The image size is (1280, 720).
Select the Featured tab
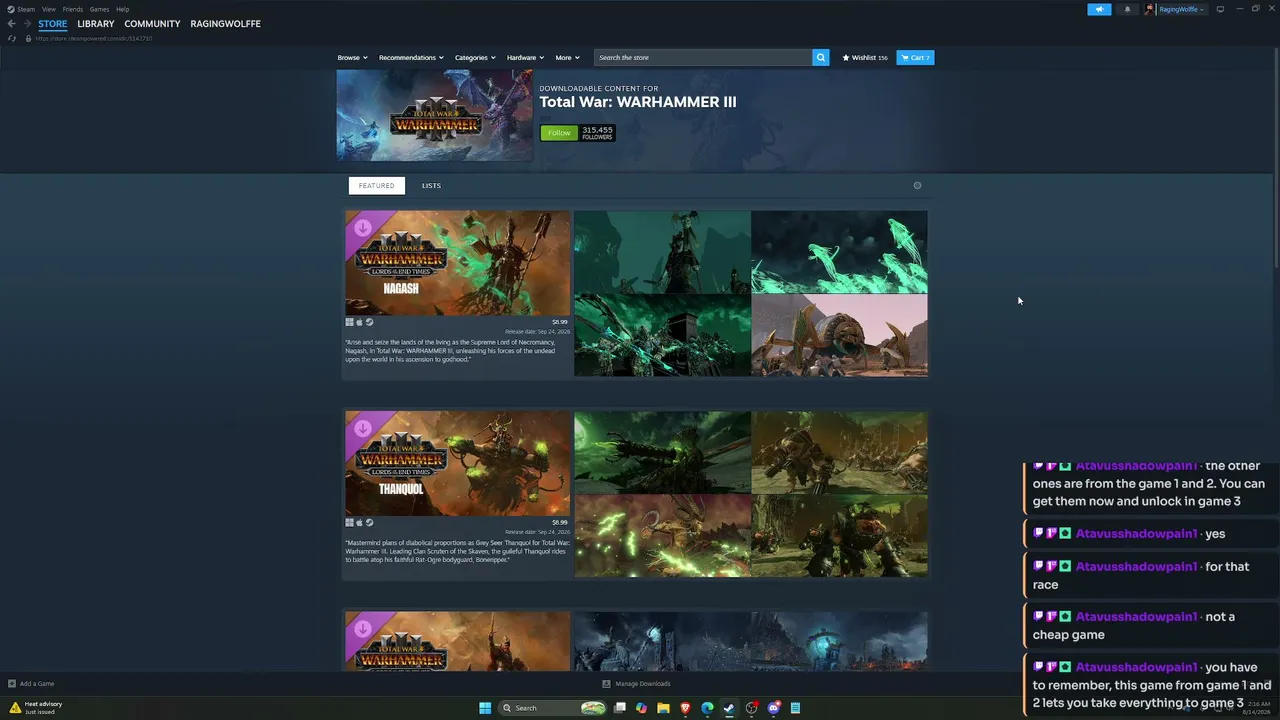pos(377,186)
